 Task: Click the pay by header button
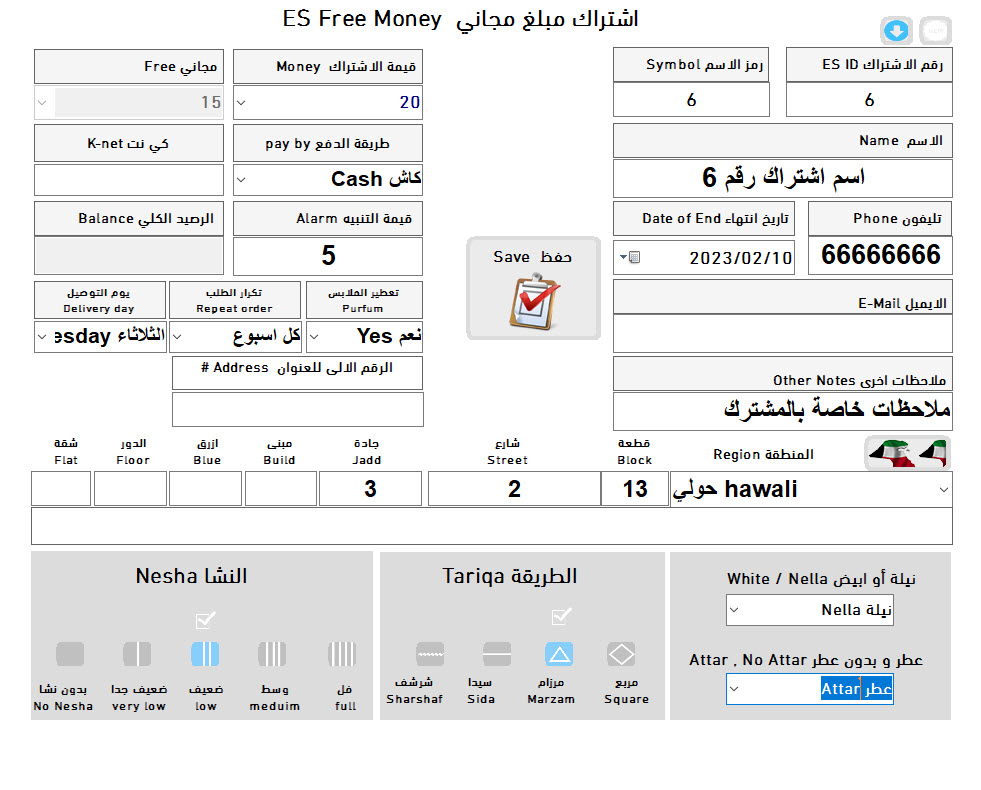328,143
